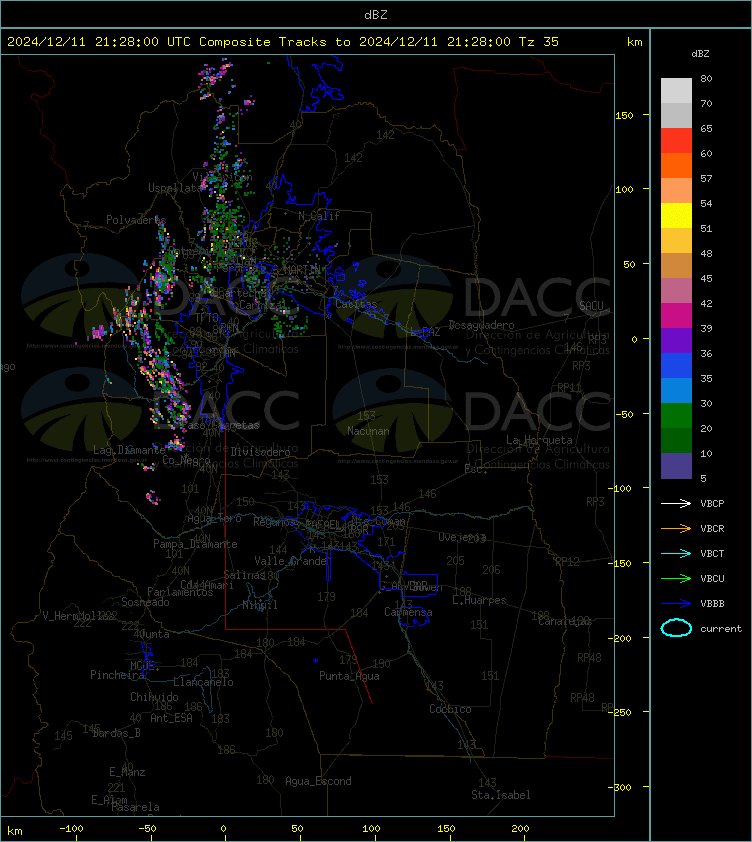Click the Carmensa map label
The width and height of the screenshot is (752, 842).
[x=408, y=612]
